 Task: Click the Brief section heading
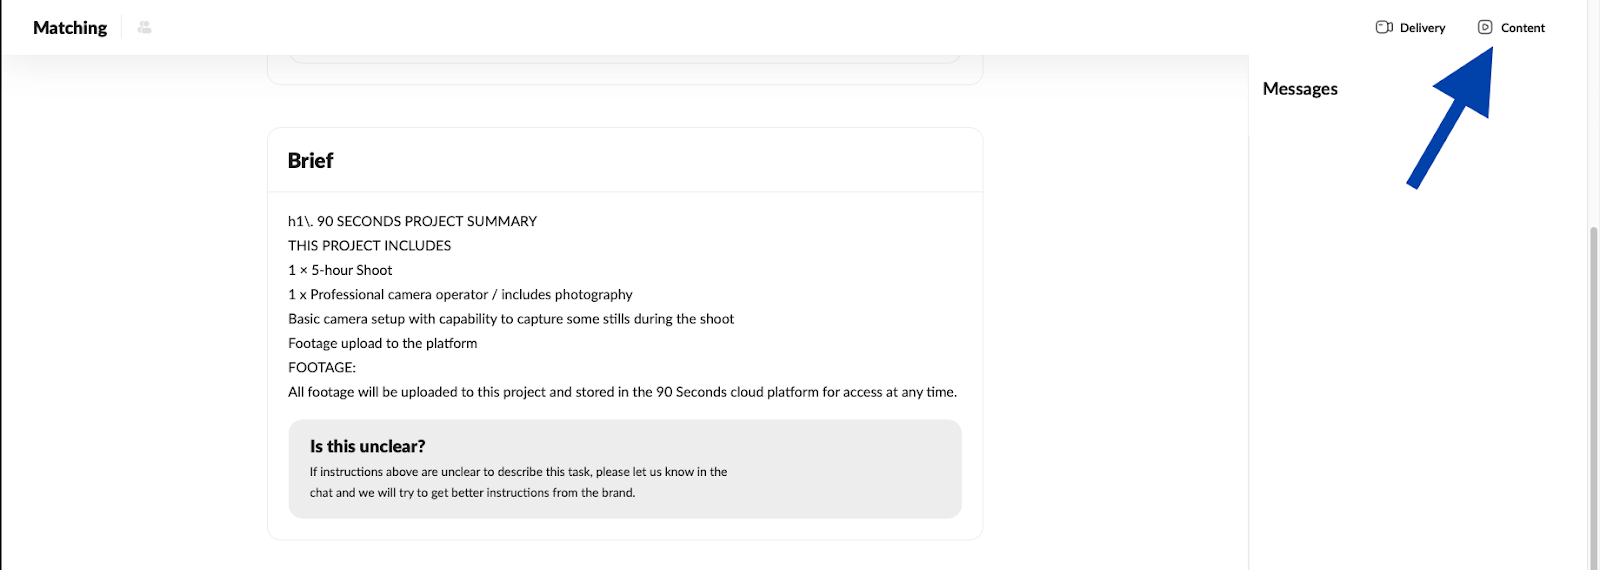coord(310,161)
